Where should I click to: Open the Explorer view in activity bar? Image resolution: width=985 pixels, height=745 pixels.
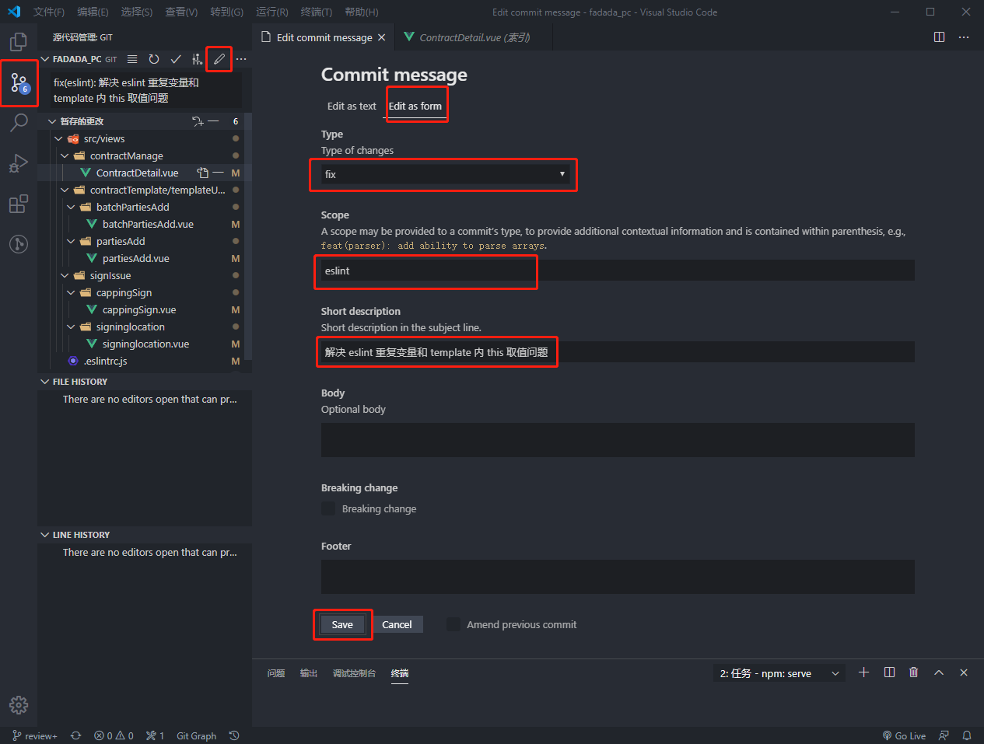click(18, 42)
